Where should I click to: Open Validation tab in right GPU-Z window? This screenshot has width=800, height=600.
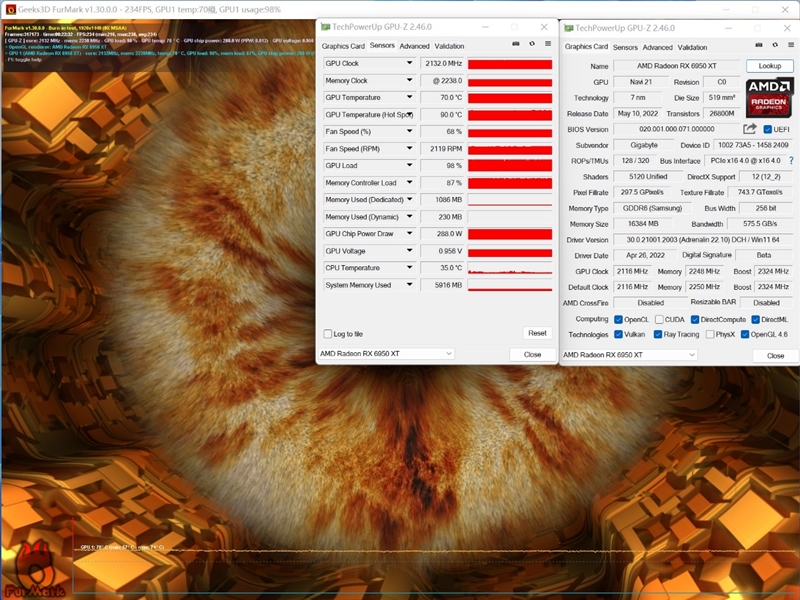(692, 47)
